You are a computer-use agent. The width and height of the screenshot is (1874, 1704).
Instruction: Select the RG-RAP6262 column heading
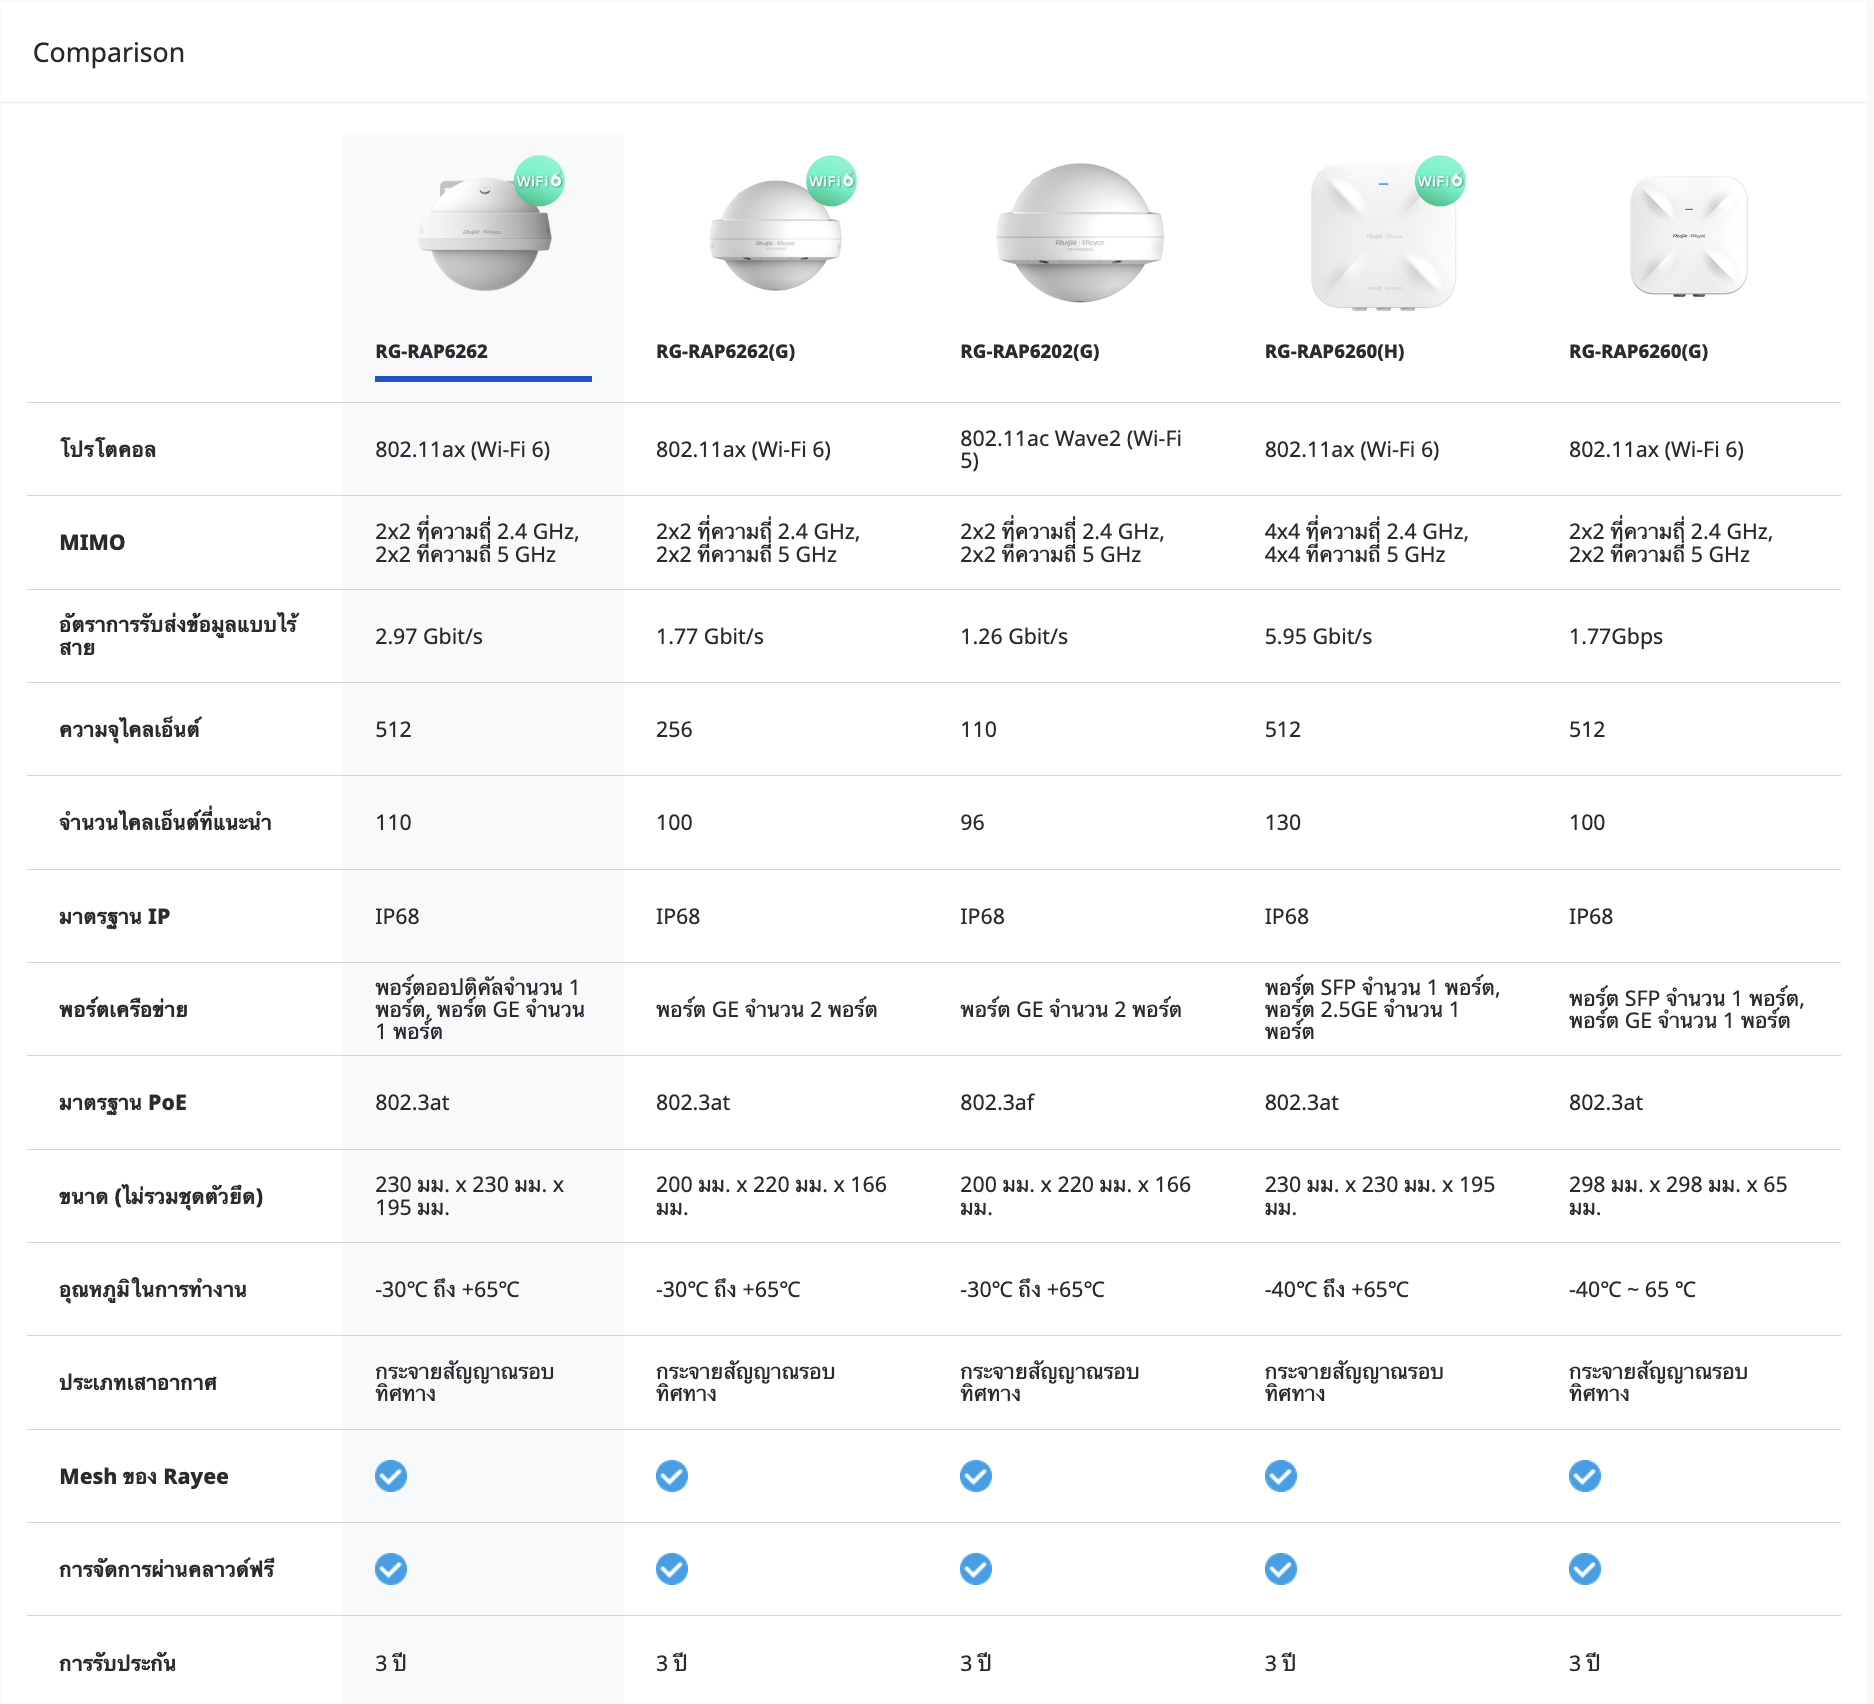click(x=431, y=351)
